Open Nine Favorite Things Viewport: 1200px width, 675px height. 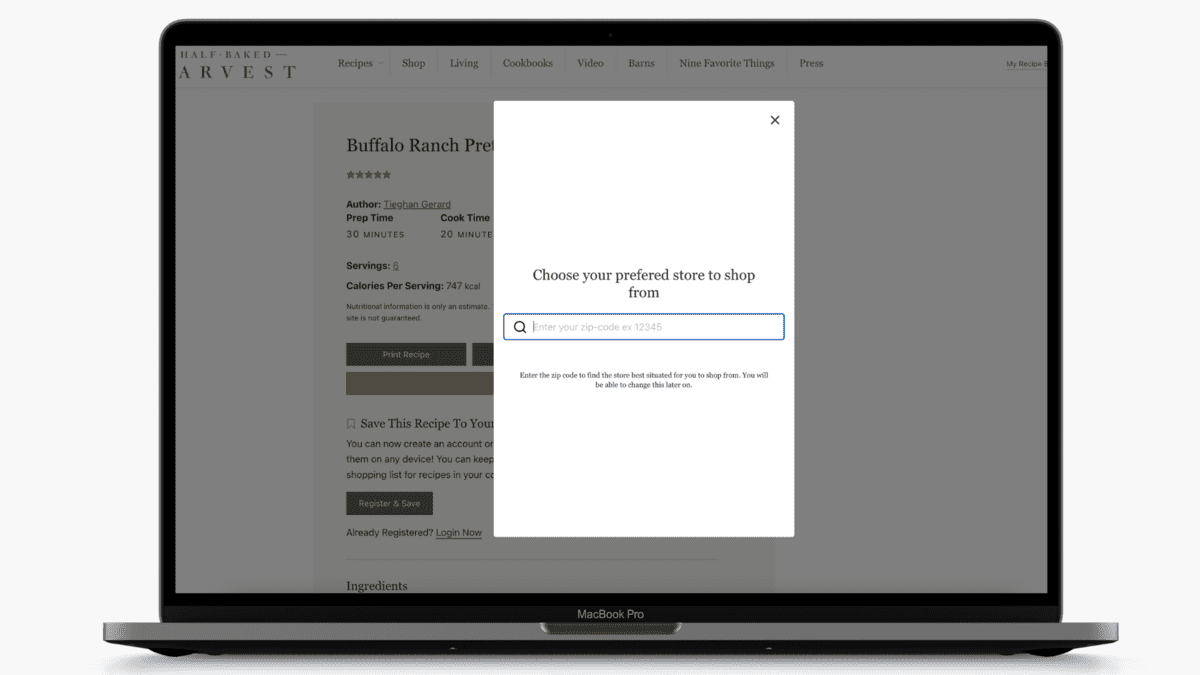pyautogui.click(x=726, y=63)
